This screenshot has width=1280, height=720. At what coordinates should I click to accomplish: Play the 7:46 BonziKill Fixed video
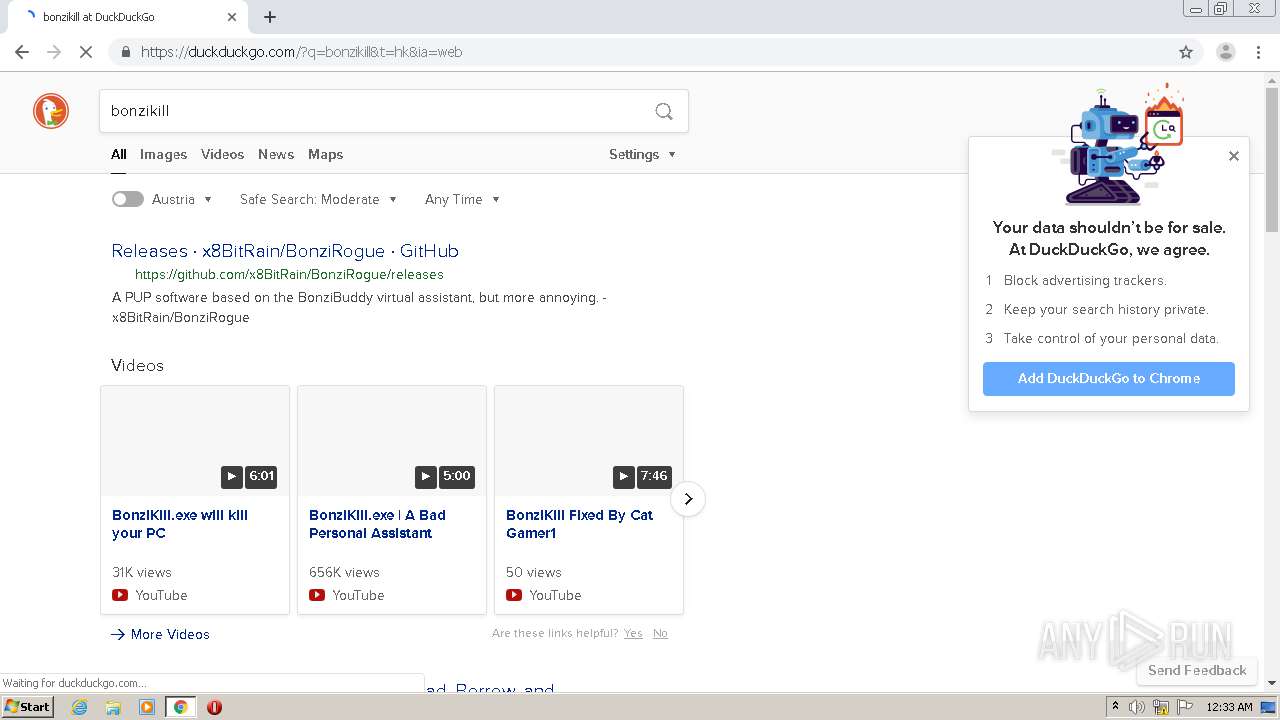(x=589, y=441)
